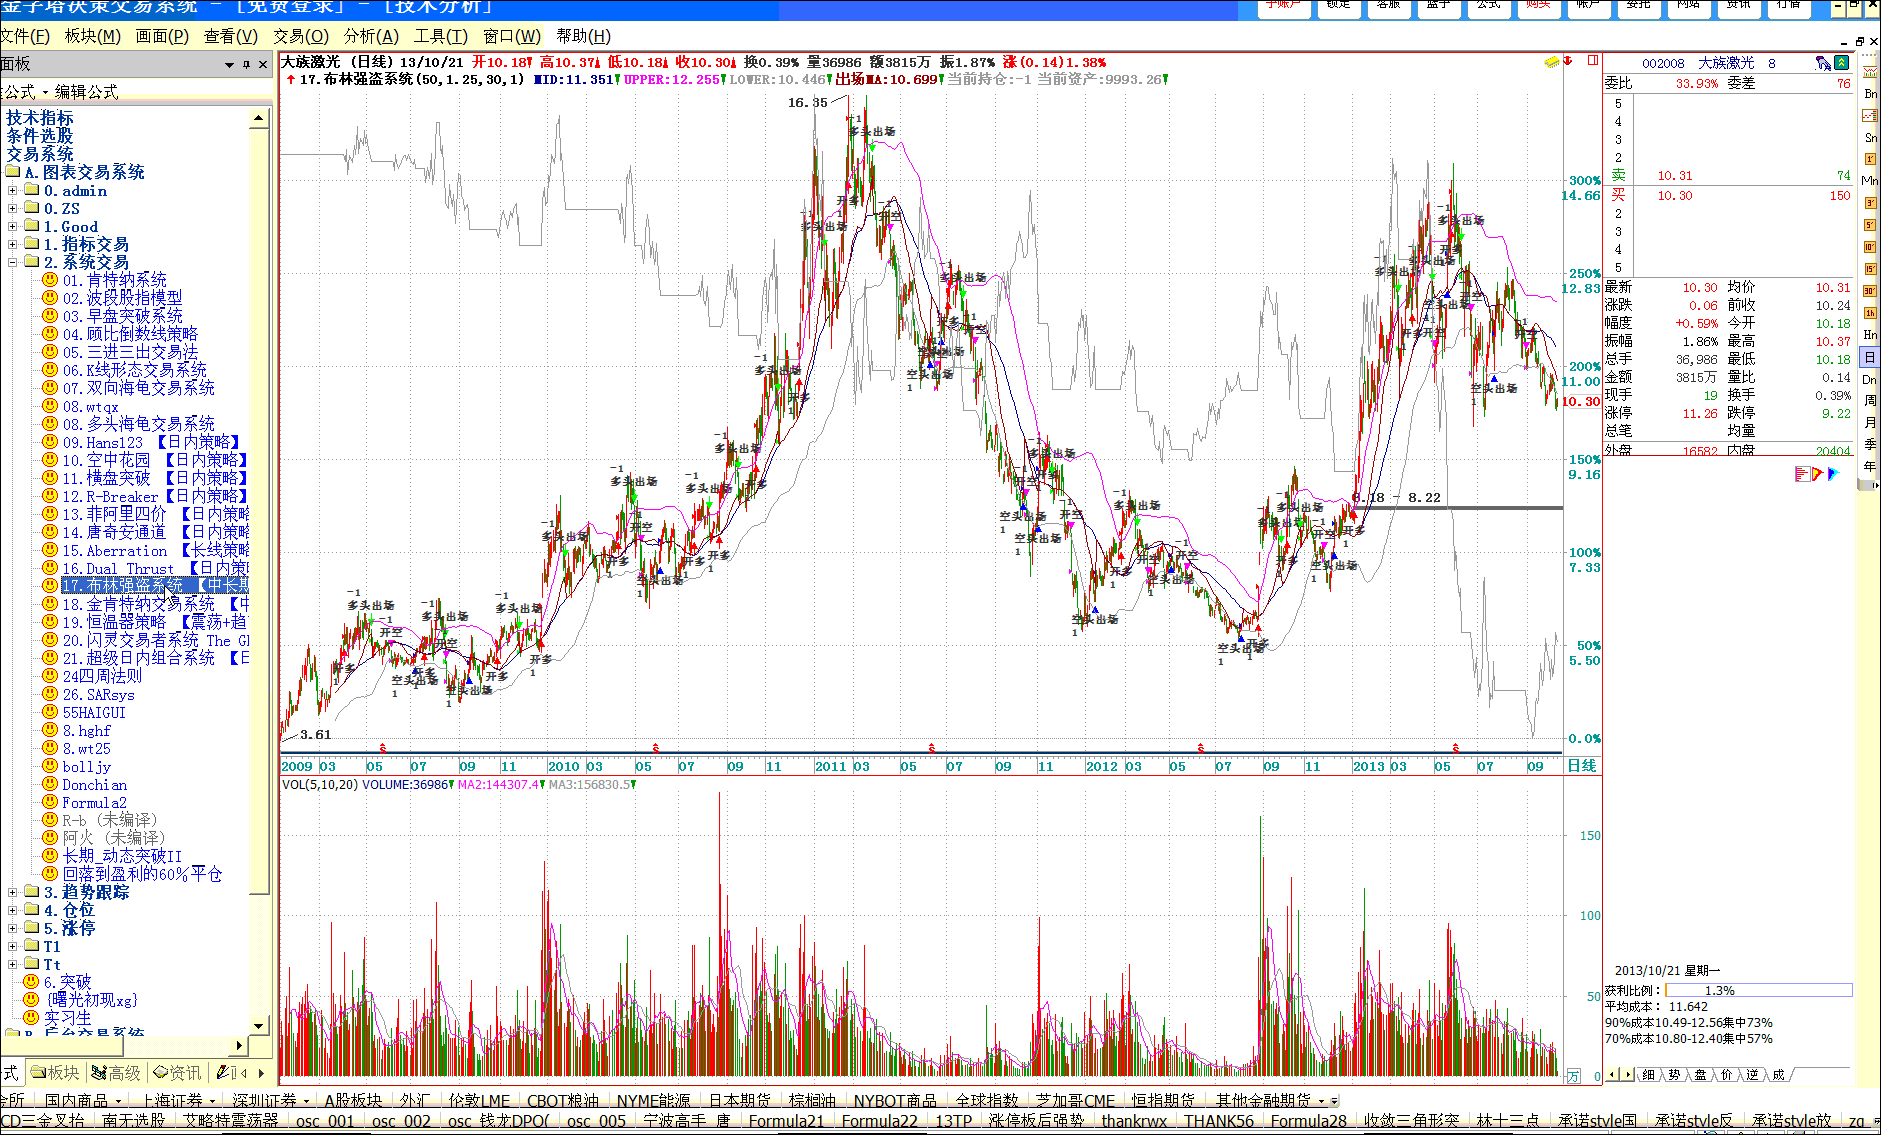Open the left panel dropdown arrow
The width and height of the screenshot is (1881, 1135).
229,65
